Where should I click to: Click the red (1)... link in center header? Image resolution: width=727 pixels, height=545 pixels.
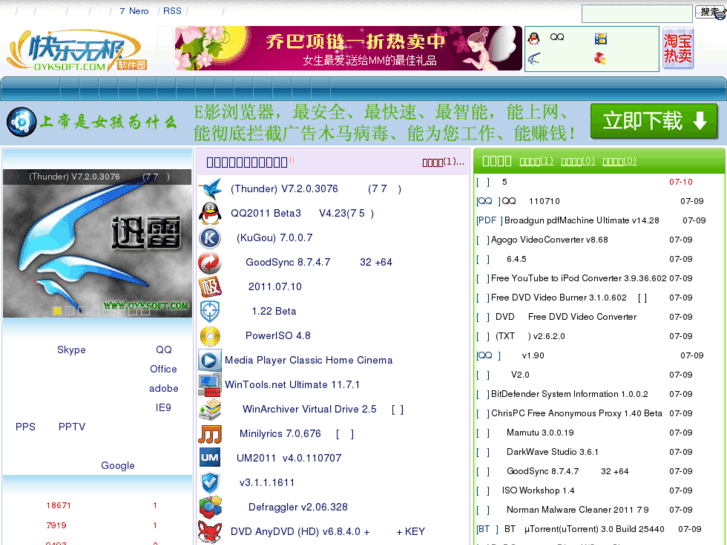pos(443,162)
